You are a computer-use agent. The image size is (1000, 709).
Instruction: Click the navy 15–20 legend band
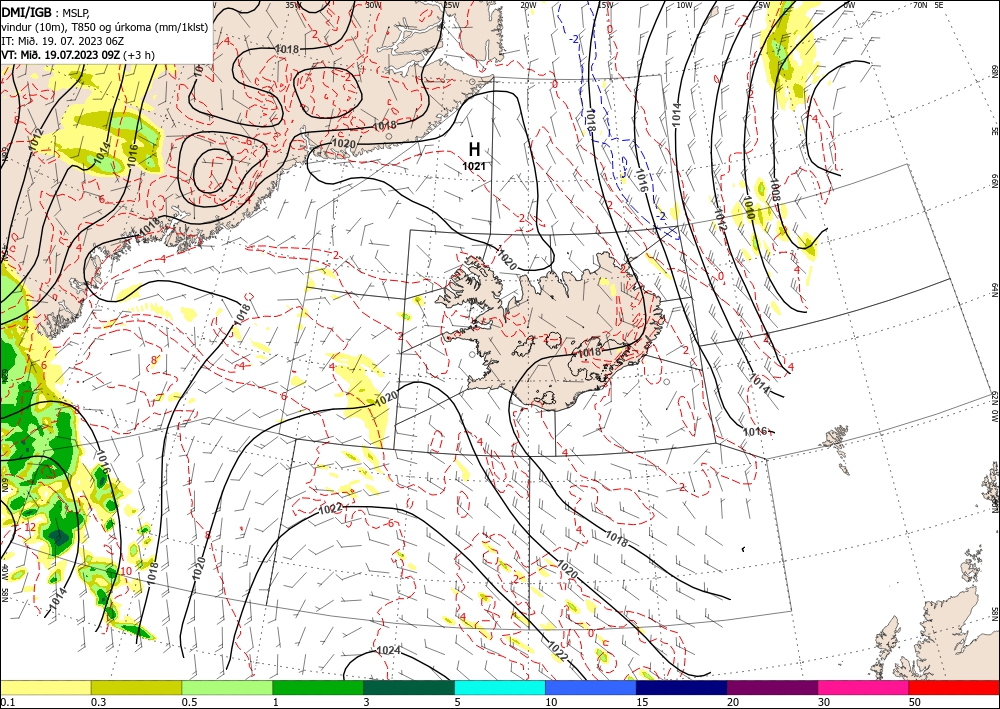click(x=682, y=687)
